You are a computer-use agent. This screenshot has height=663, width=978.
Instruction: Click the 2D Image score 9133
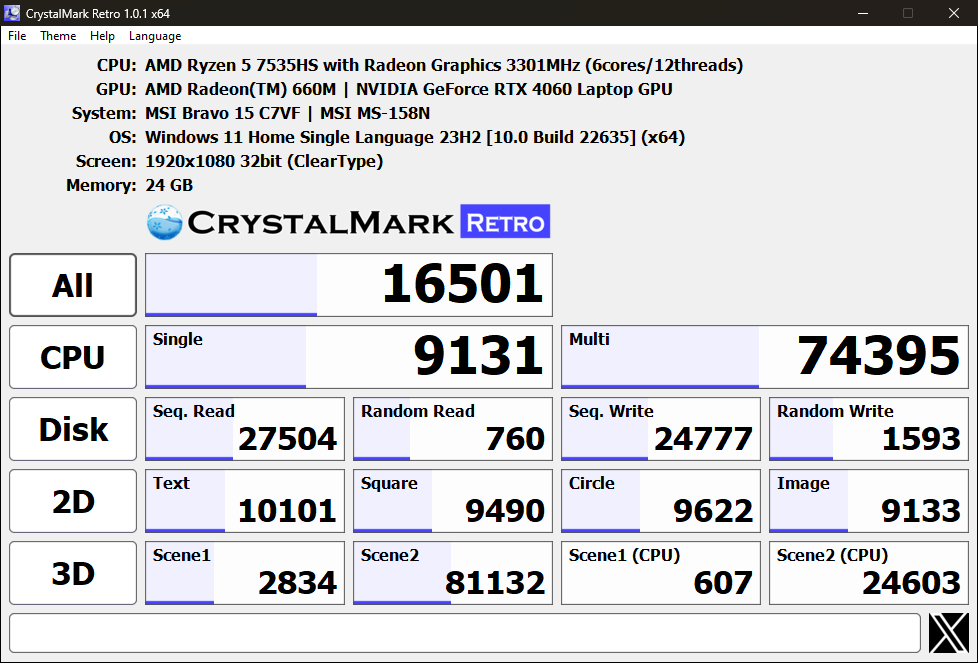pos(869,501)
